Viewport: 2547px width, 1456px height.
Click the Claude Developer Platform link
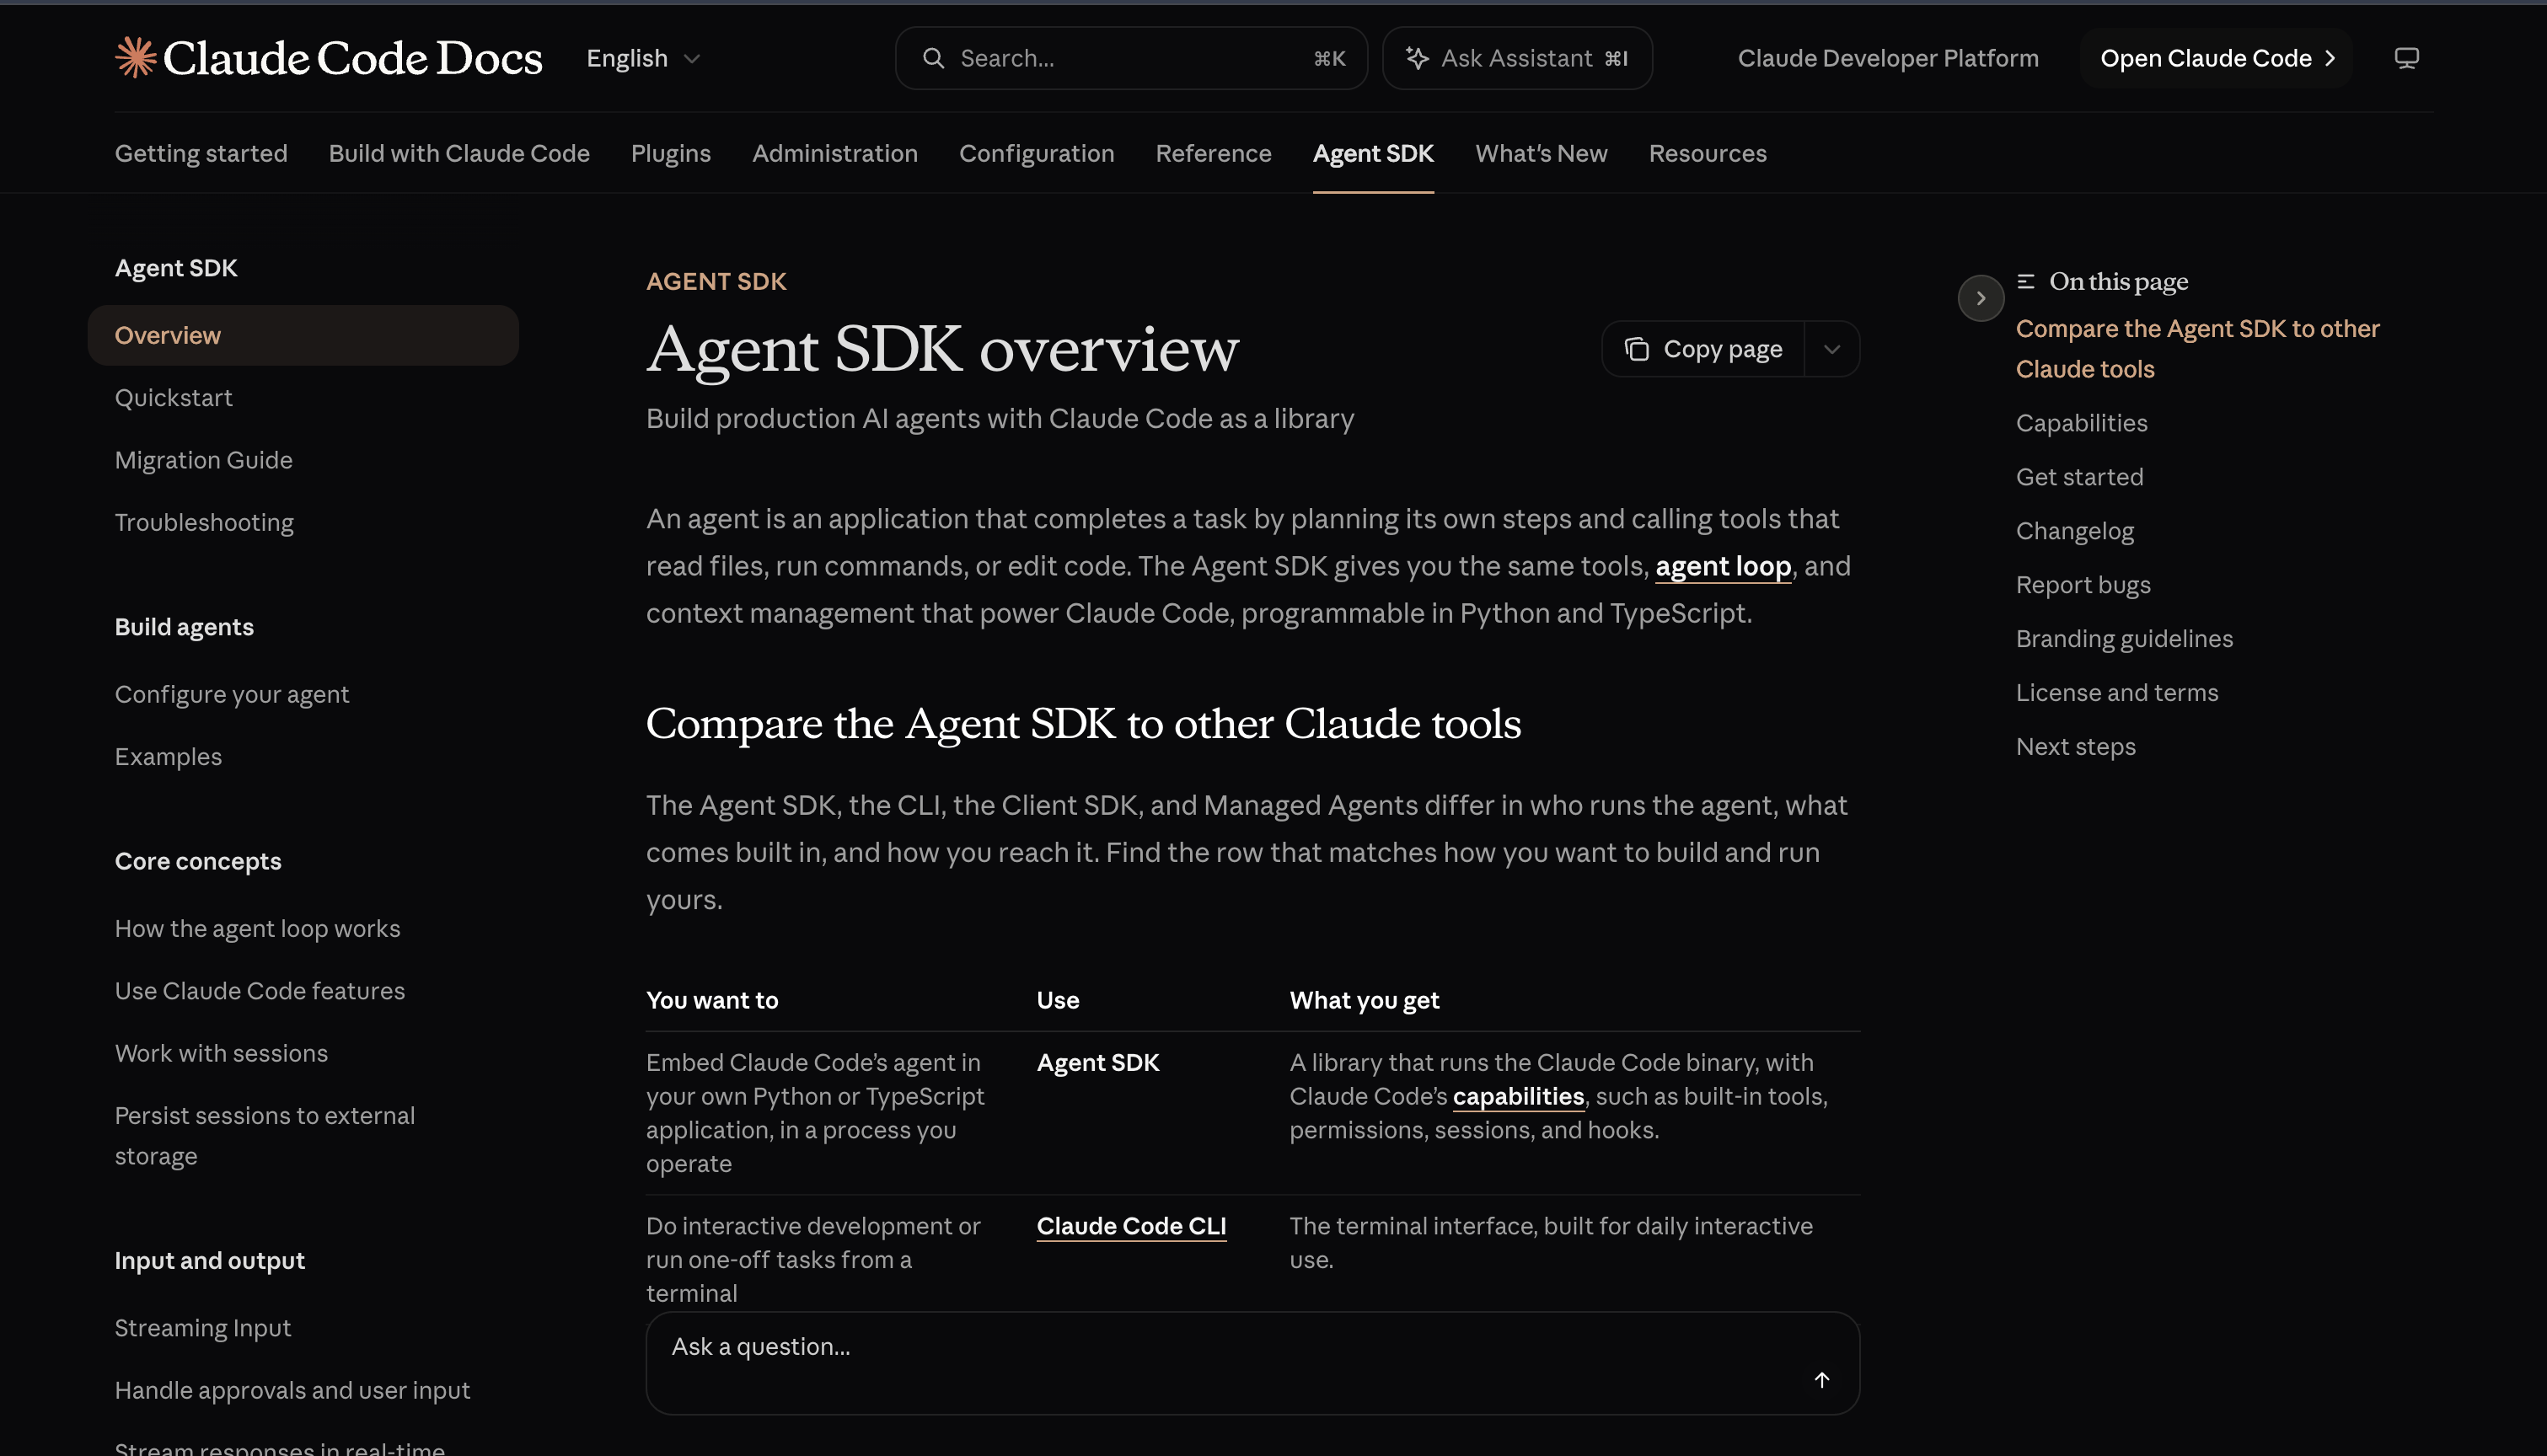pyautogui.click(x=1888, y=58)
